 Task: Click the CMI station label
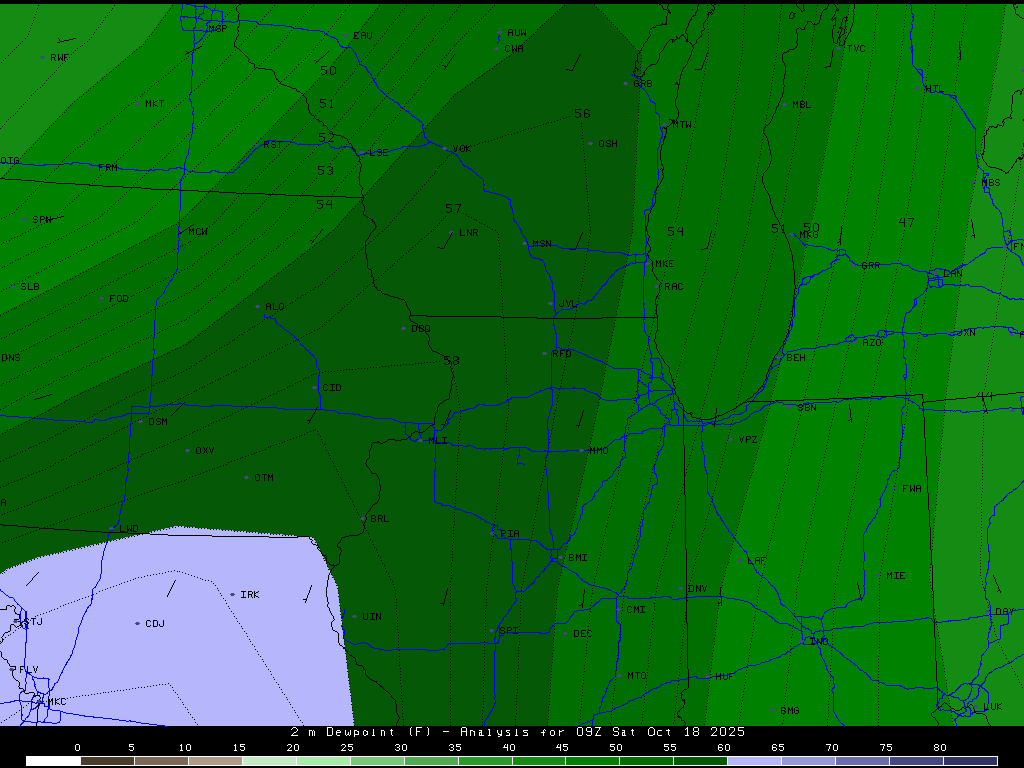pos(635,609)
